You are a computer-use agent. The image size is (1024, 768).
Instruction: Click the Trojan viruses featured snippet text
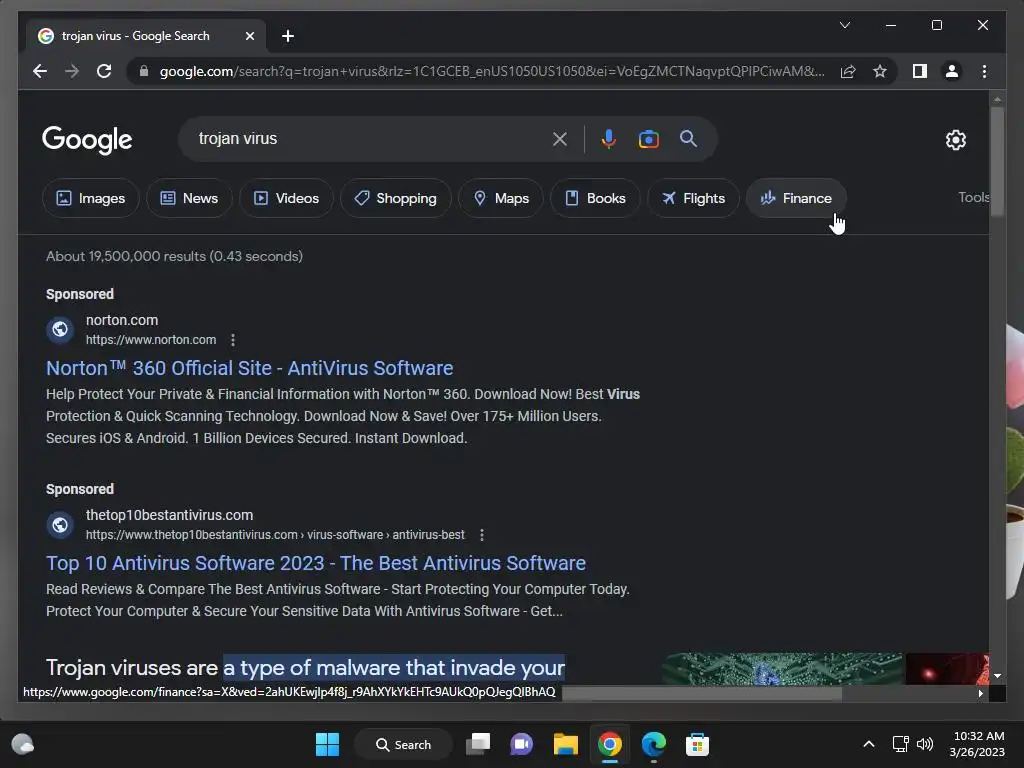[305, 668]
